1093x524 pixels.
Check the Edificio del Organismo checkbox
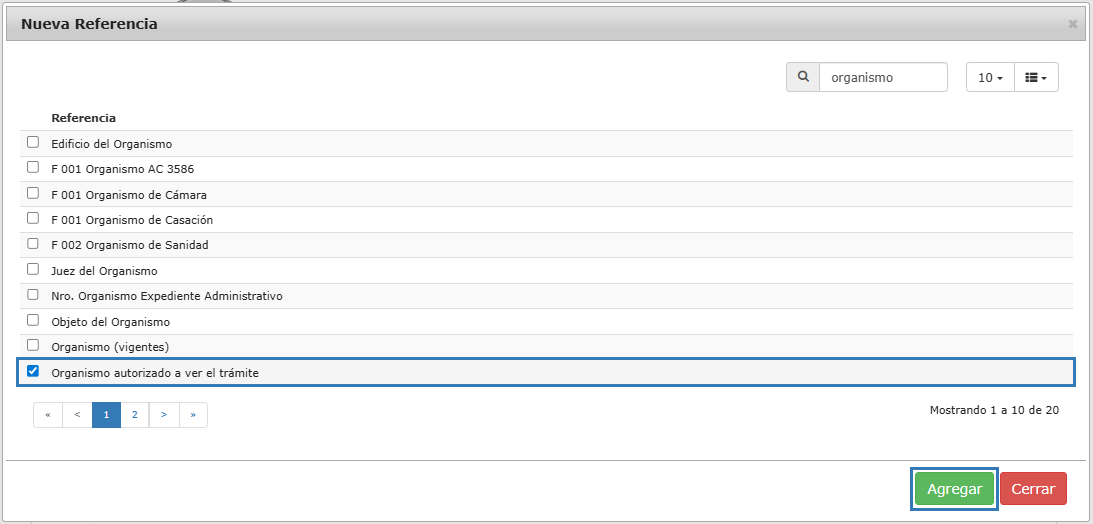tap(33, 142)
